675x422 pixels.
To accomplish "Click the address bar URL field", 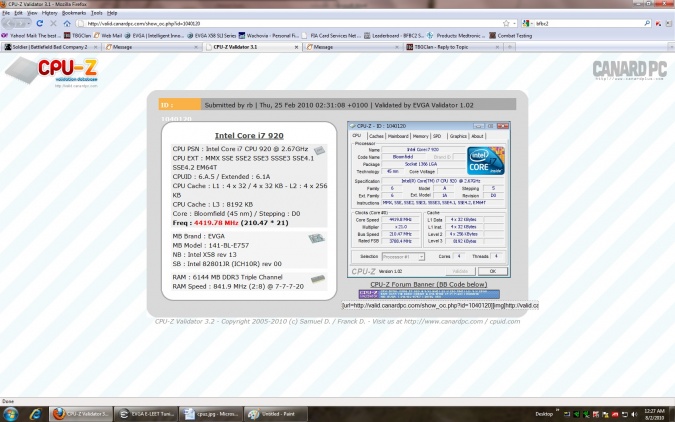I will point(288,23).
